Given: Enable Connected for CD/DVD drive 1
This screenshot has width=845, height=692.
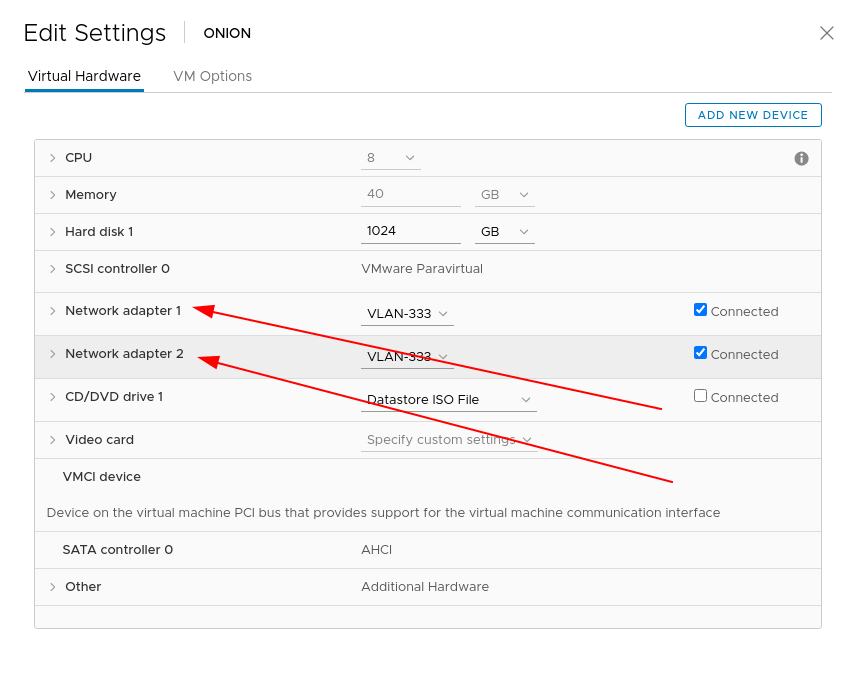Looking at the screenshot, I should pos(700,396).
